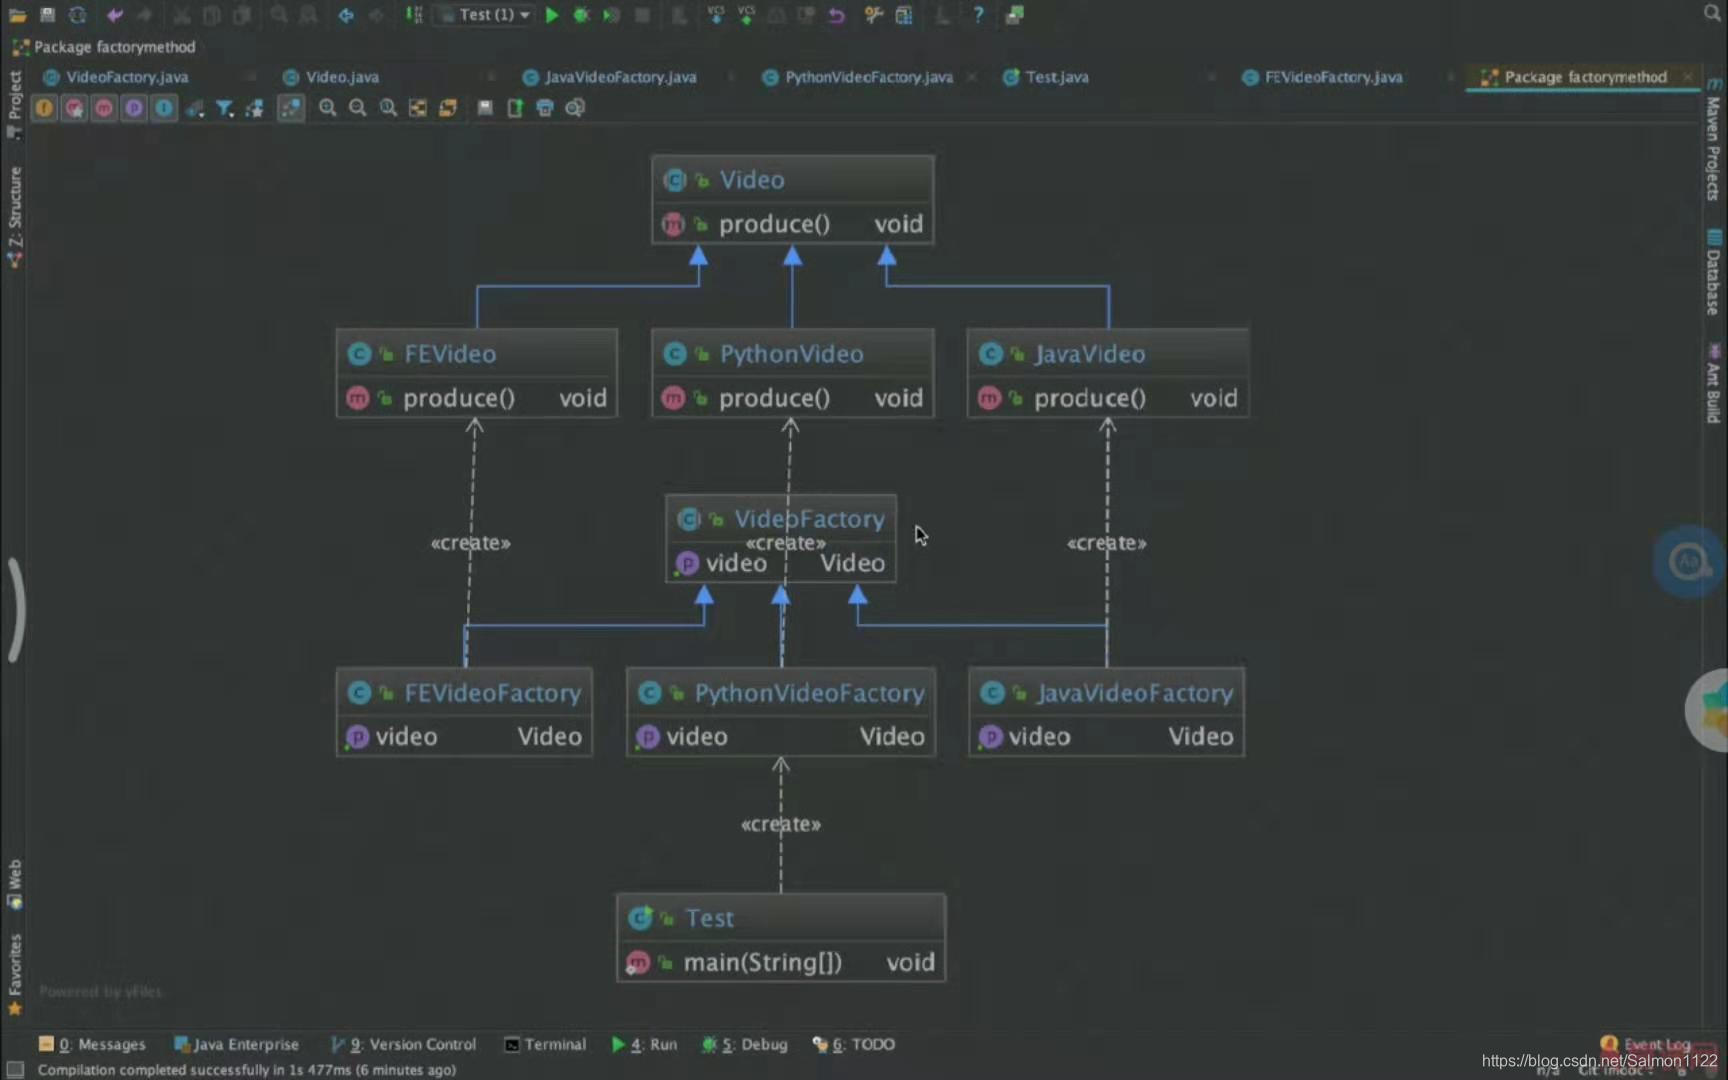
Task: Select JavaVideo produce() method row
Action: pyautogui.click(x=1108, y=398)
